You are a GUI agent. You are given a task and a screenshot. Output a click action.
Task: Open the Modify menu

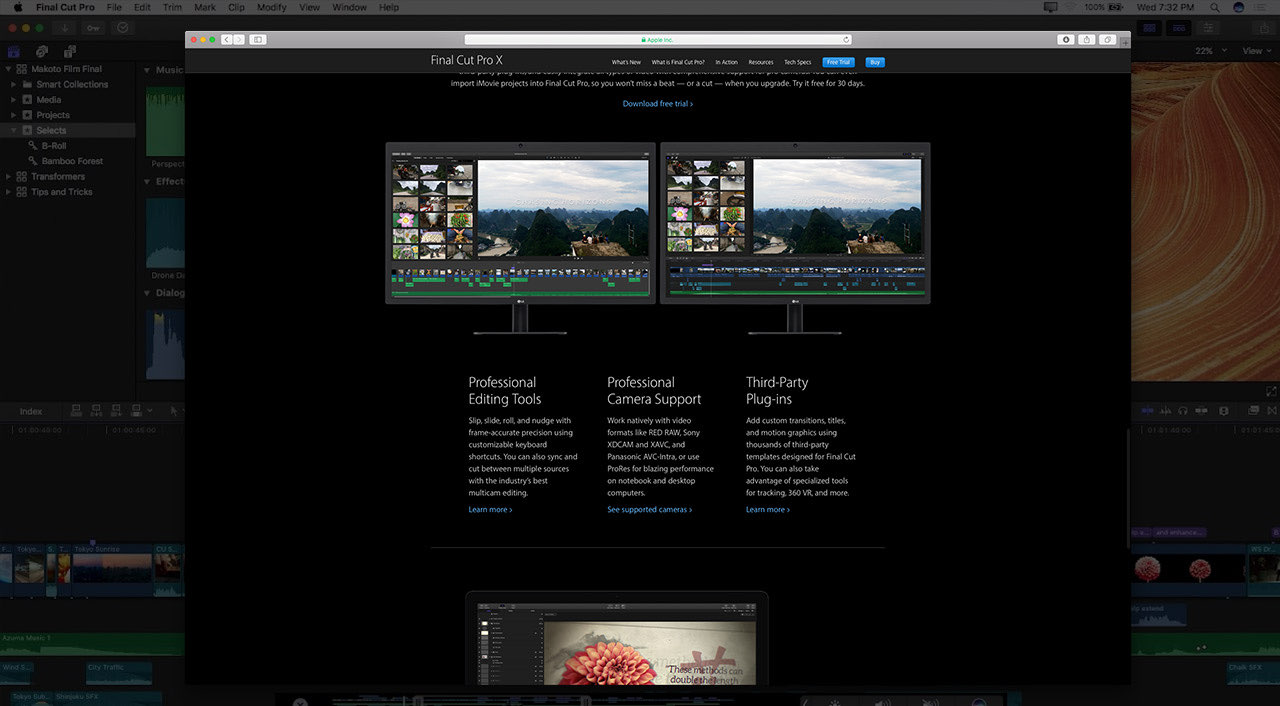(271, 7)
